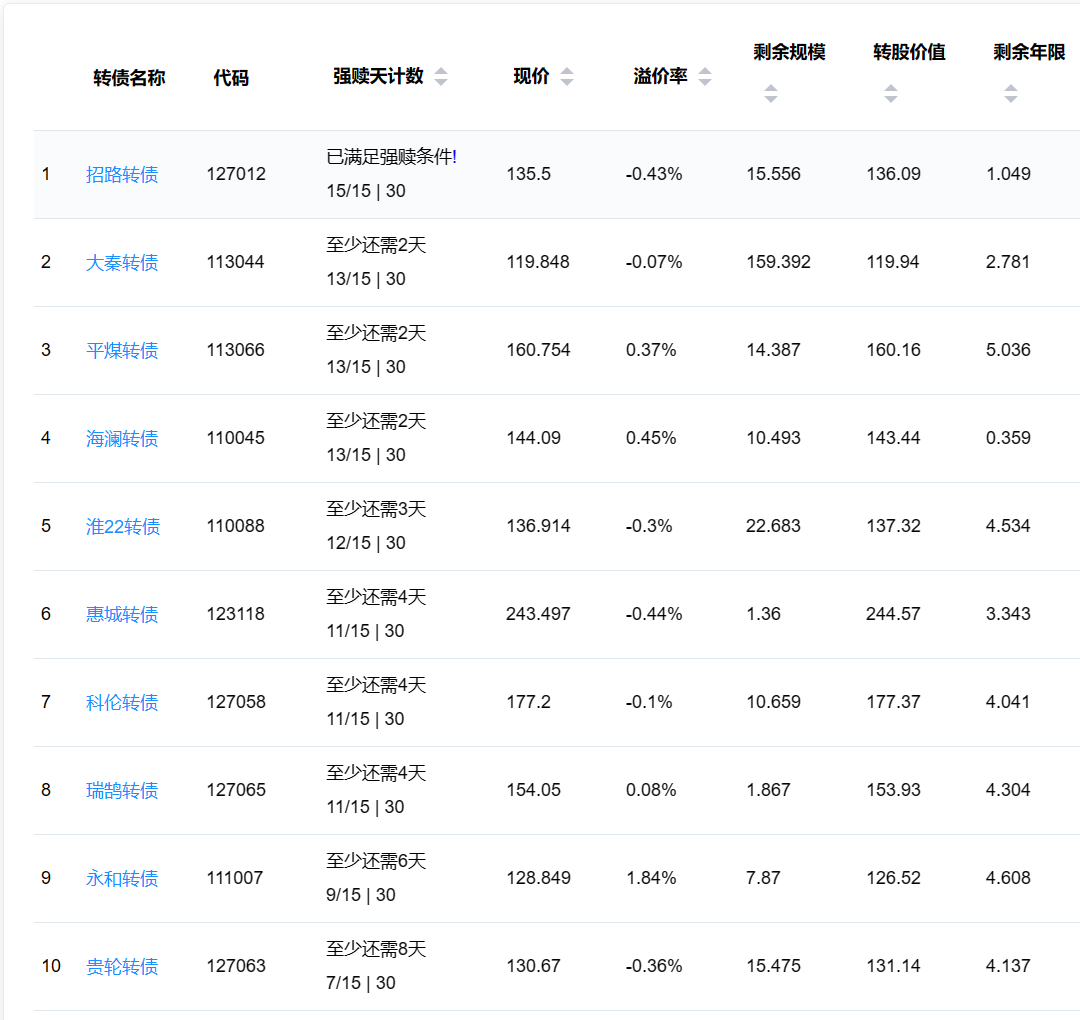Click the 转债名称 column header
The image size is (1080, 1020).
click(x=129, y=78)
